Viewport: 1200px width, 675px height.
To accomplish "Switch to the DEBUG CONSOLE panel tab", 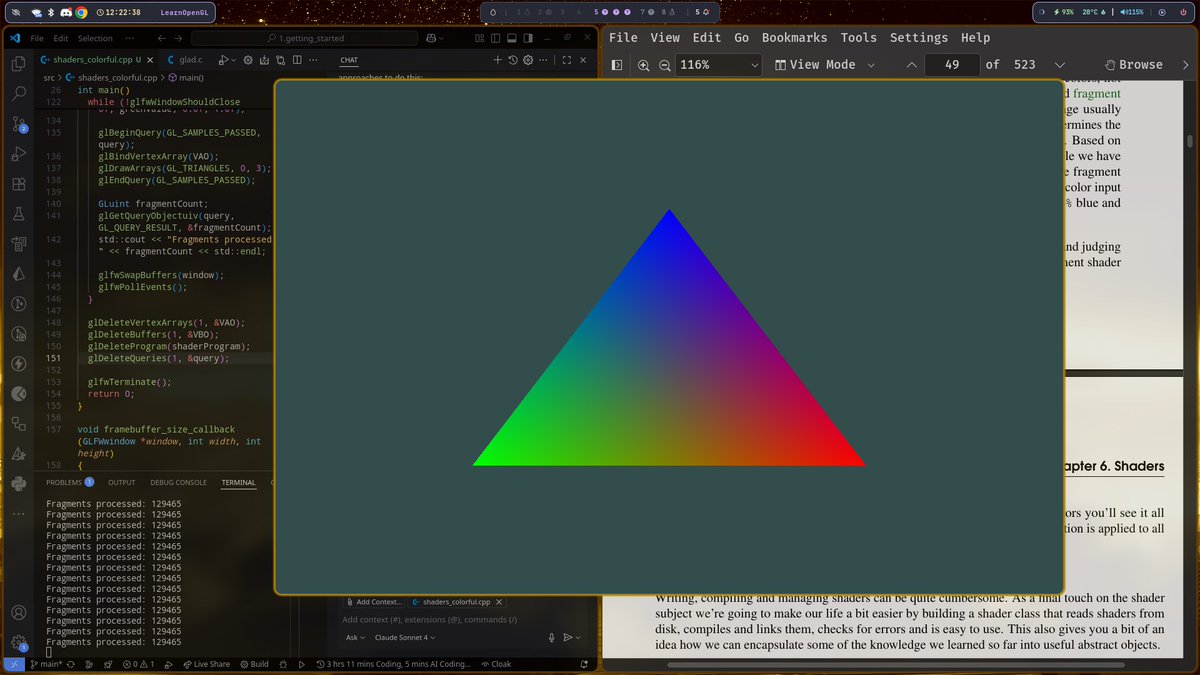I will 178,482.
